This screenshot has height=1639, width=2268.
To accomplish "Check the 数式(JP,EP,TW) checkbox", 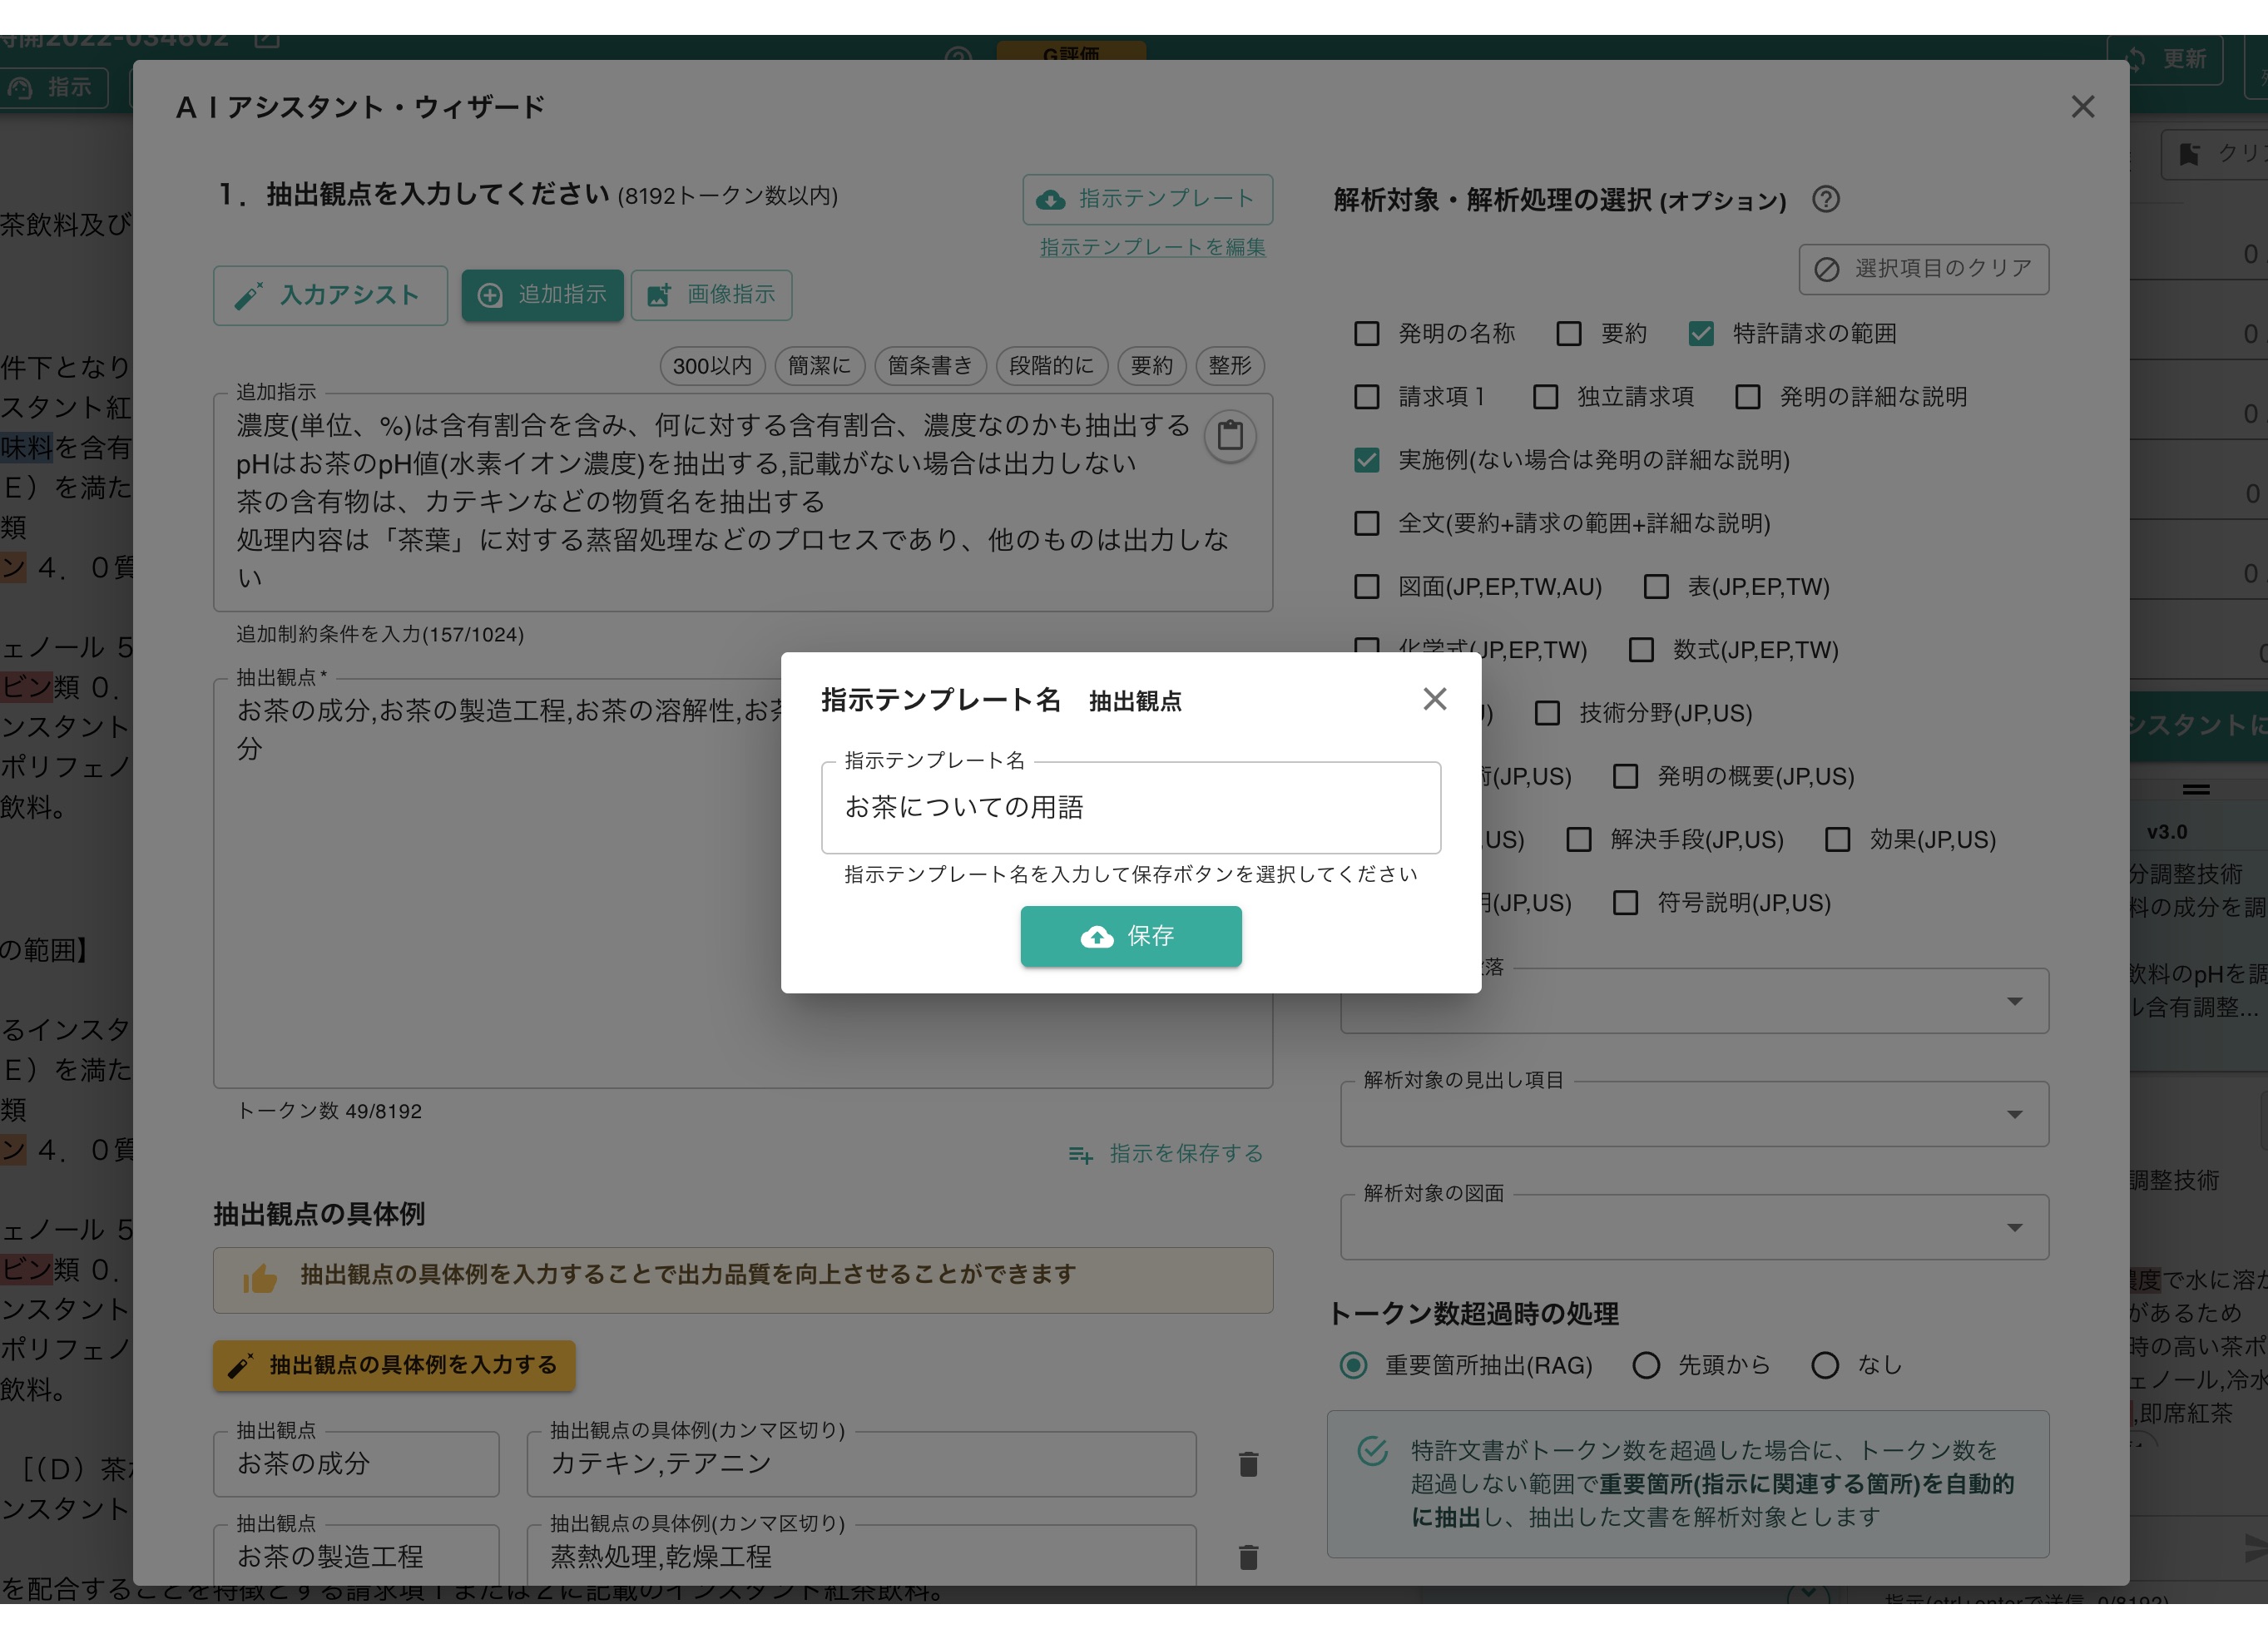I will (1641, 650).
